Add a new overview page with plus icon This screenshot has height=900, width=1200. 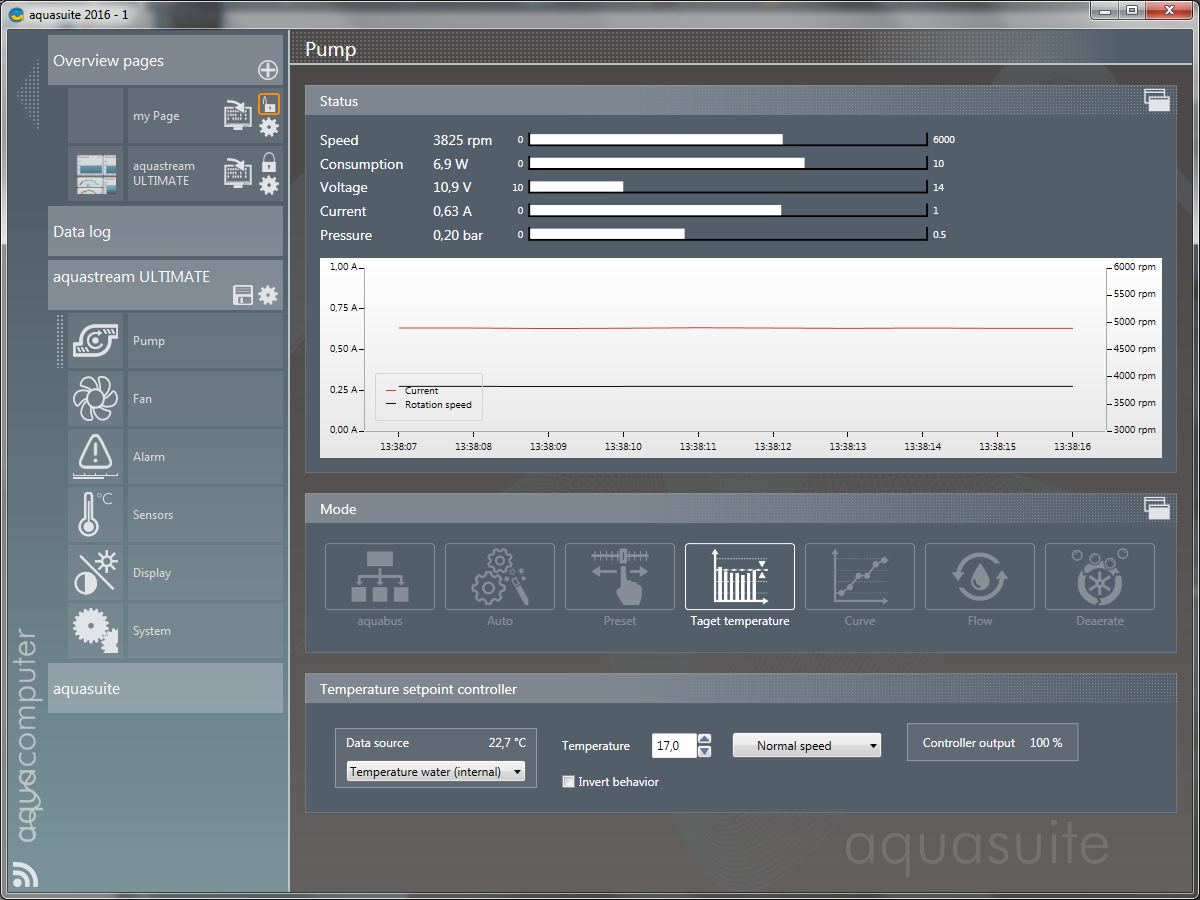pyautogui.click(x=268, y=70)
